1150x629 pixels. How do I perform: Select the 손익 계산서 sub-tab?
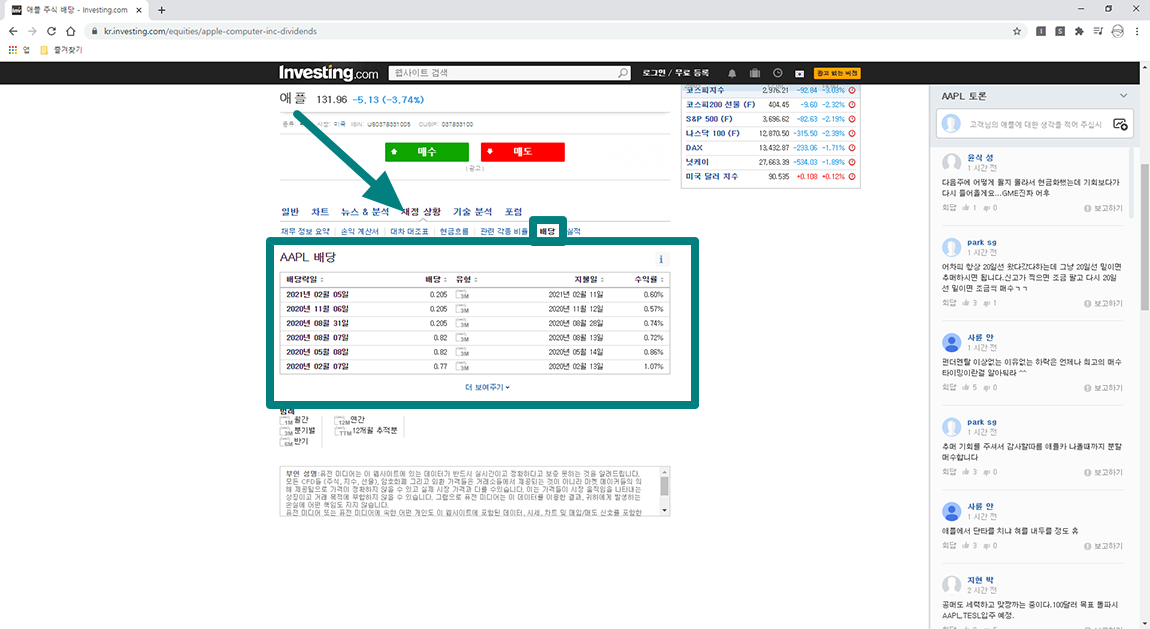(x=359, y=232)
